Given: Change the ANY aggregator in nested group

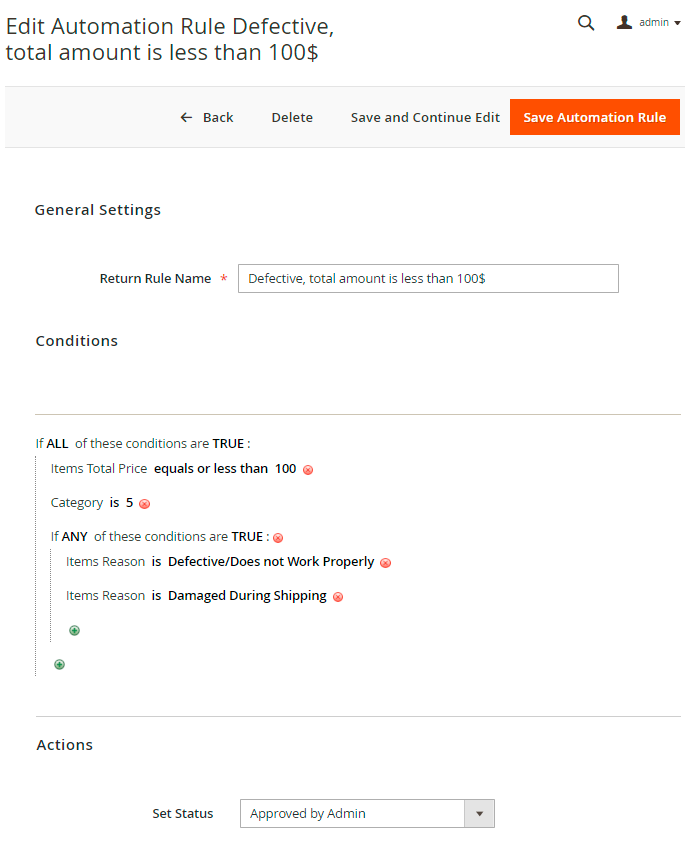Looking at the screenshot, I should point(75,537).
